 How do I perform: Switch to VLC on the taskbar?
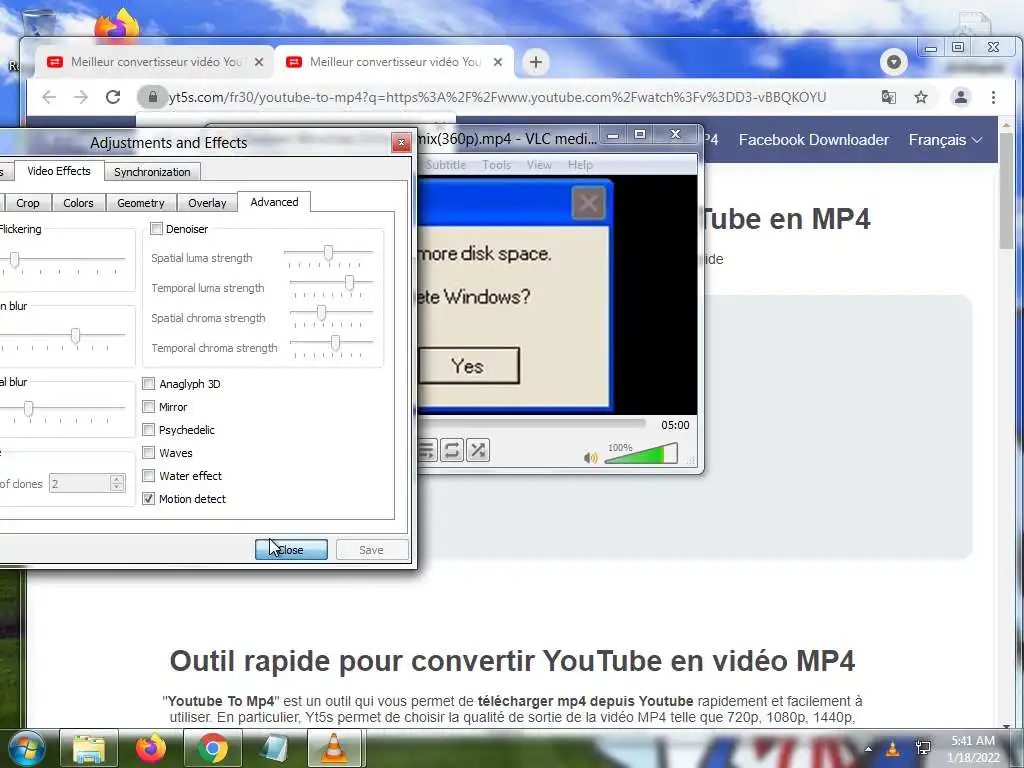tap(334, 749)
